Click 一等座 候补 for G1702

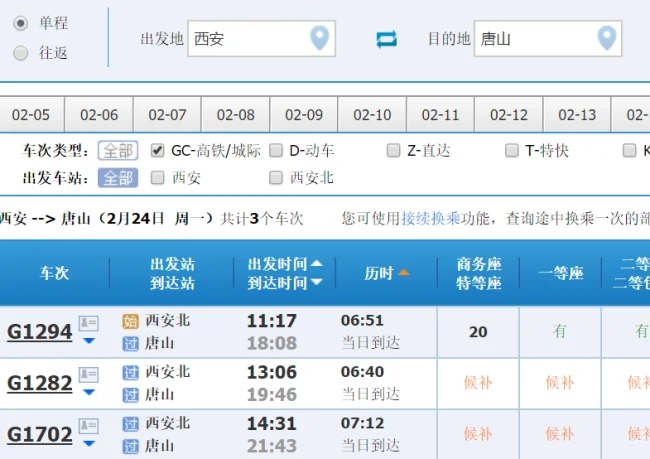[x=560, y=434]
